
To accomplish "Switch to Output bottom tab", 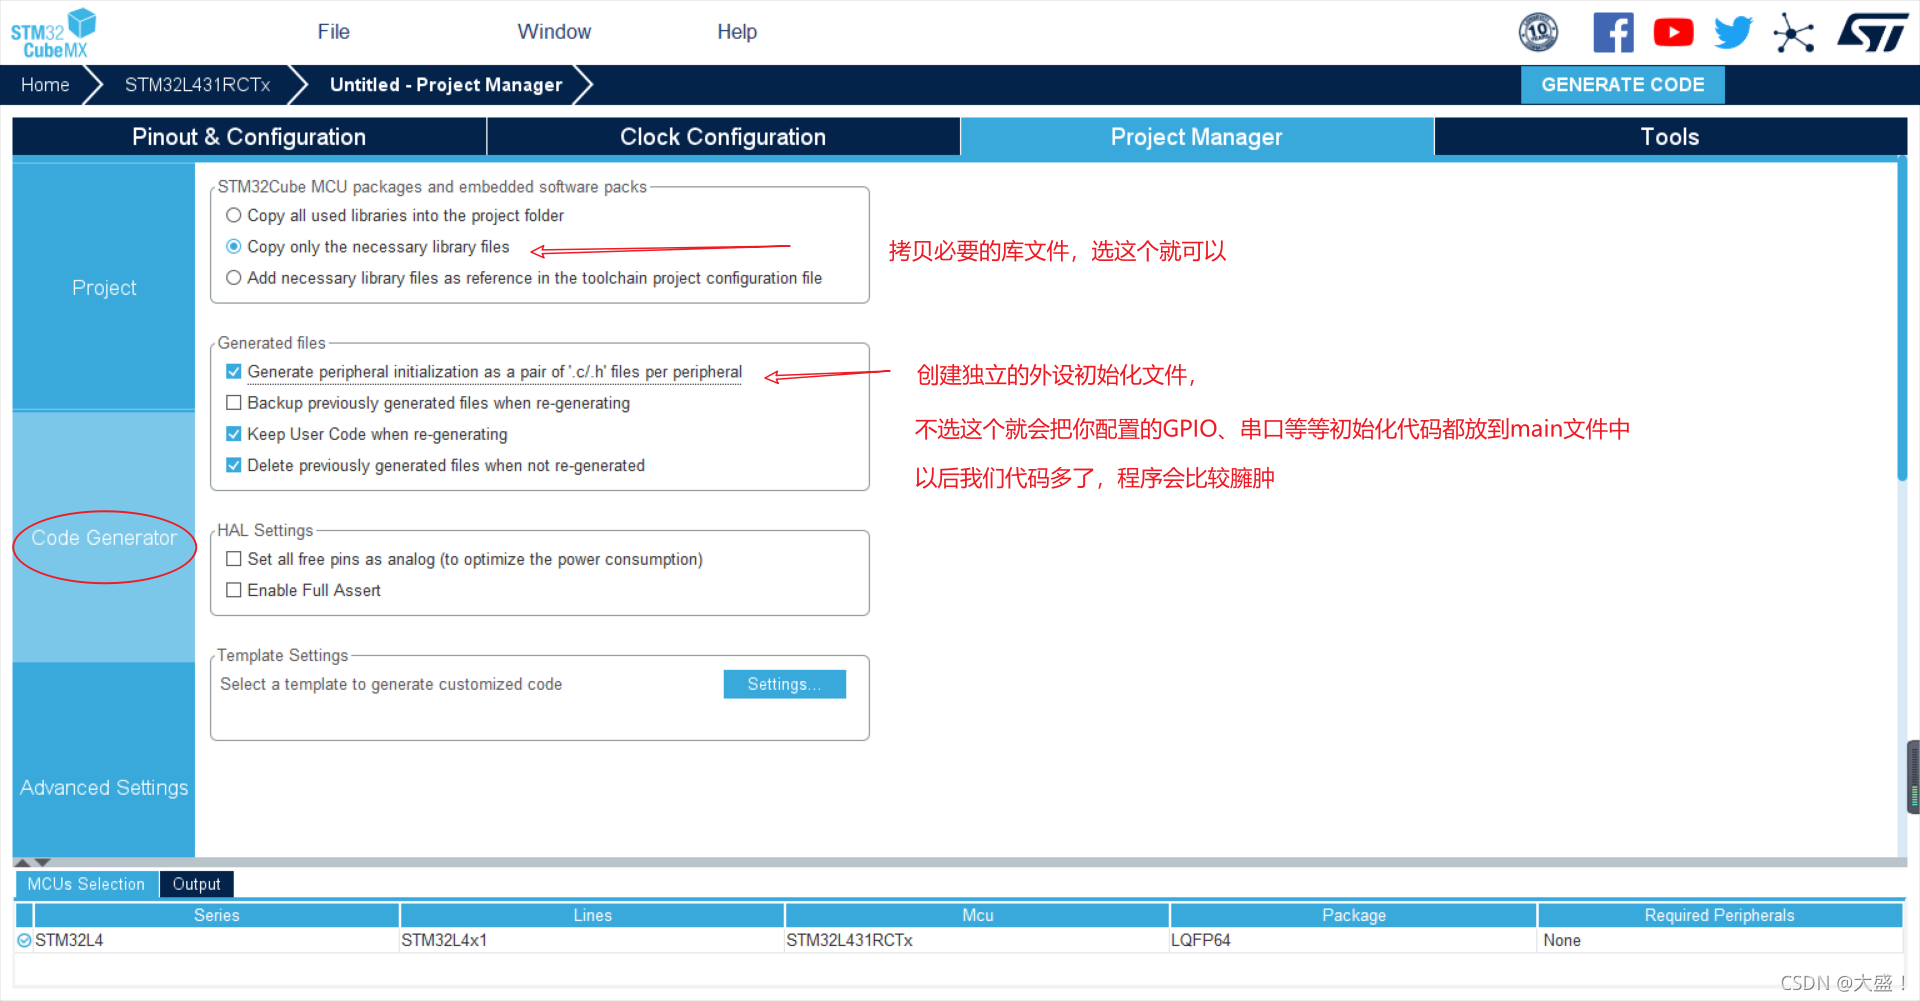I will (x=196, y=884).
